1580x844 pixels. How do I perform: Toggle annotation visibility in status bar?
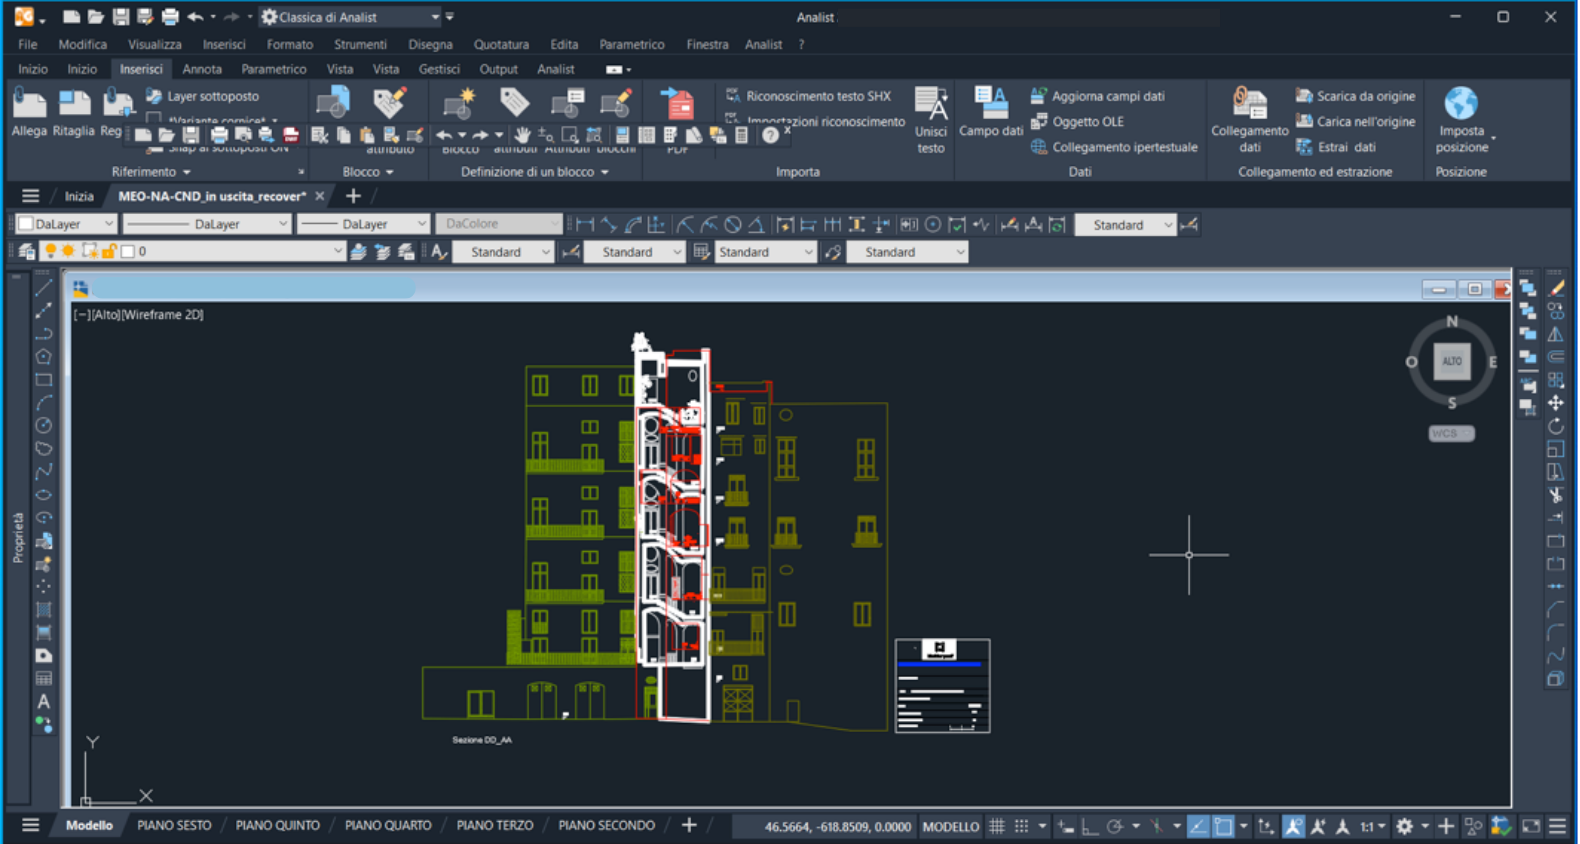pos(1293,826)
